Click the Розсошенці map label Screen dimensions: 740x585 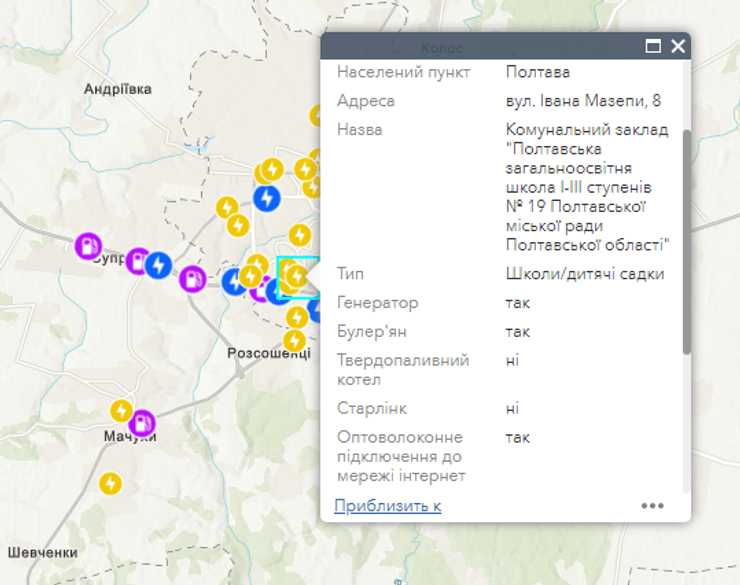(x=269, y=353)
